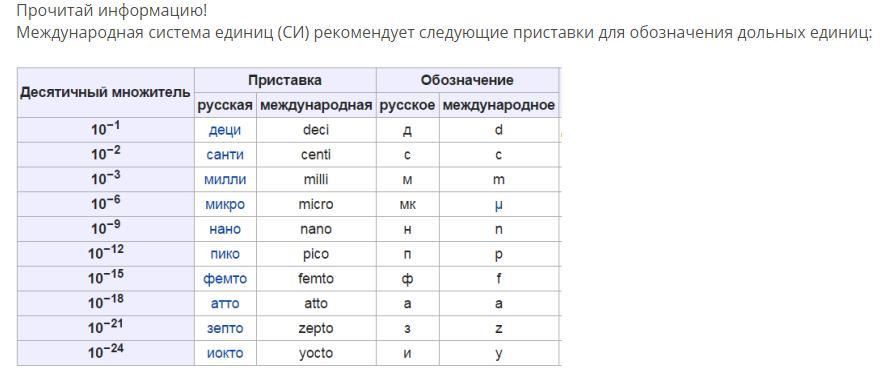Select the Десятичный множитель column header
891x372 pixels.
106,93
